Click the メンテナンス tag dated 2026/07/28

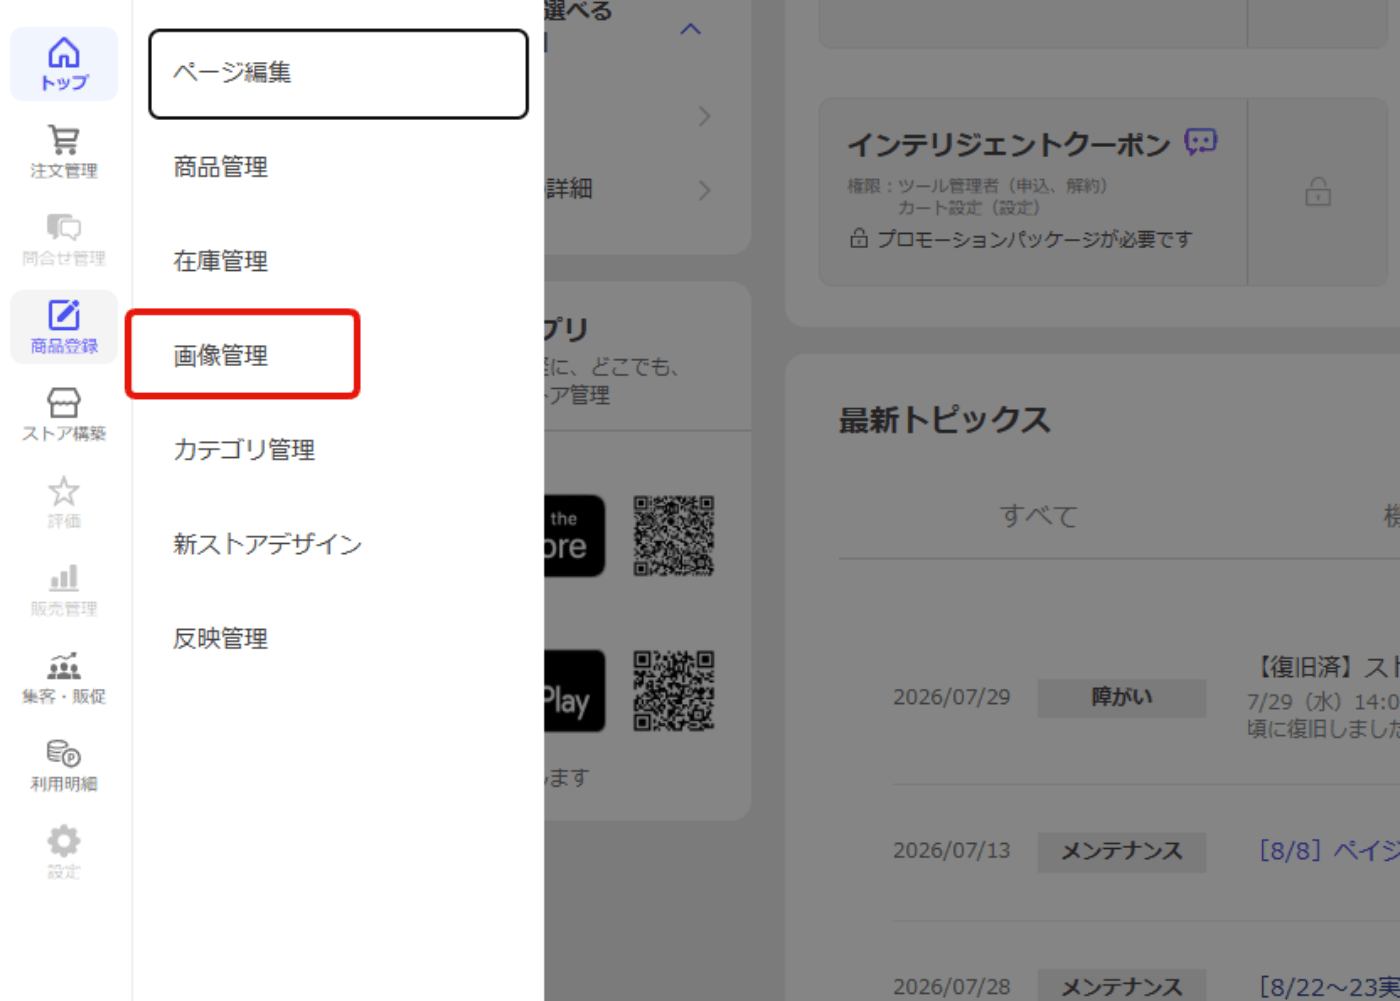(x=1121, y=986)
